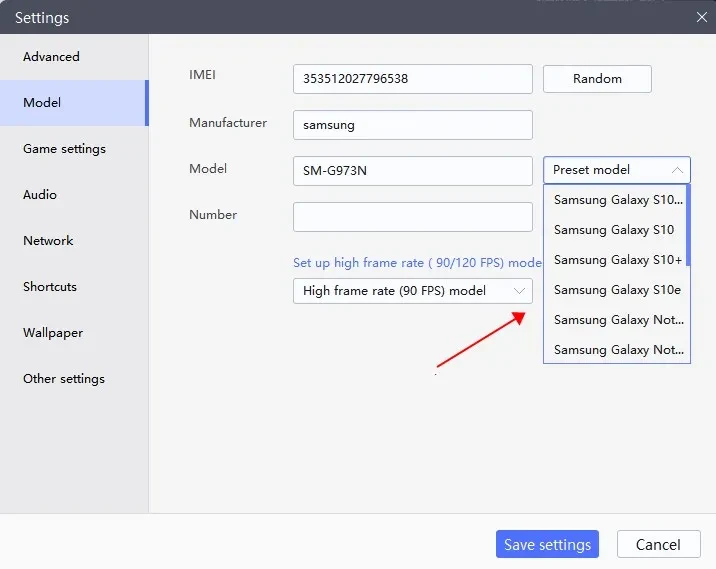Open Other settings tab

(x=74, y=379)
